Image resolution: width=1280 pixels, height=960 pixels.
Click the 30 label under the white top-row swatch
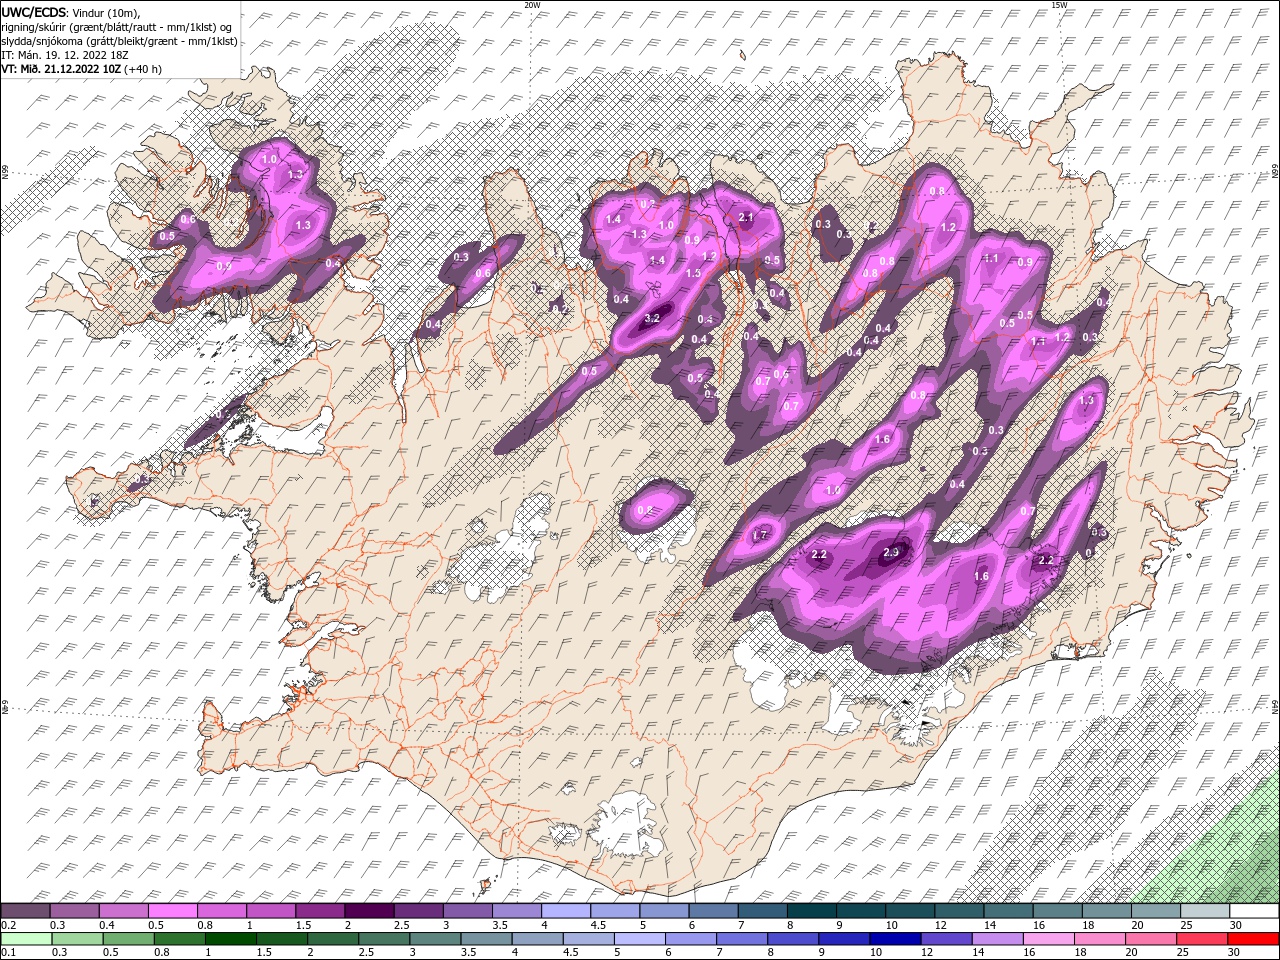pyautogui.click(x=1237, y=925)
